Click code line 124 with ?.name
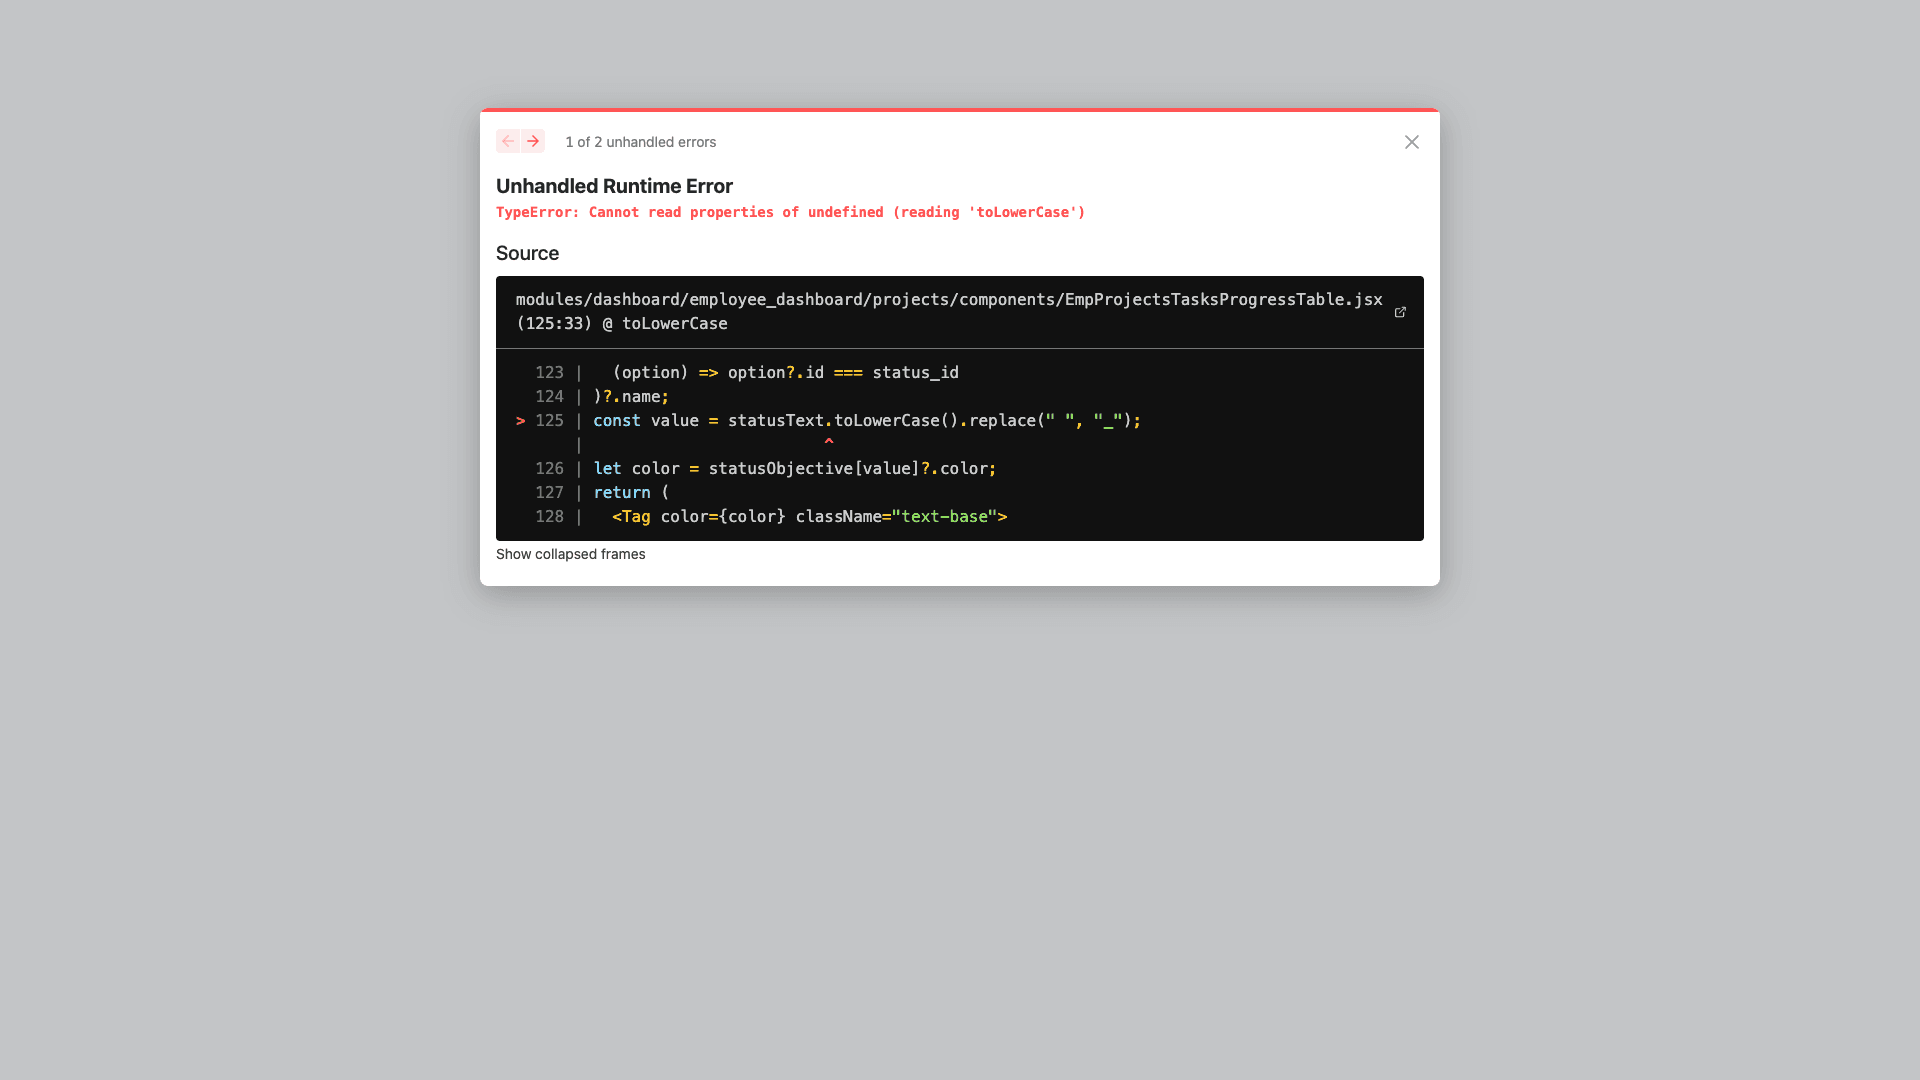The width and height of the screenshot is (1920, 1080). pyautogui.click(x=631, y=397)
